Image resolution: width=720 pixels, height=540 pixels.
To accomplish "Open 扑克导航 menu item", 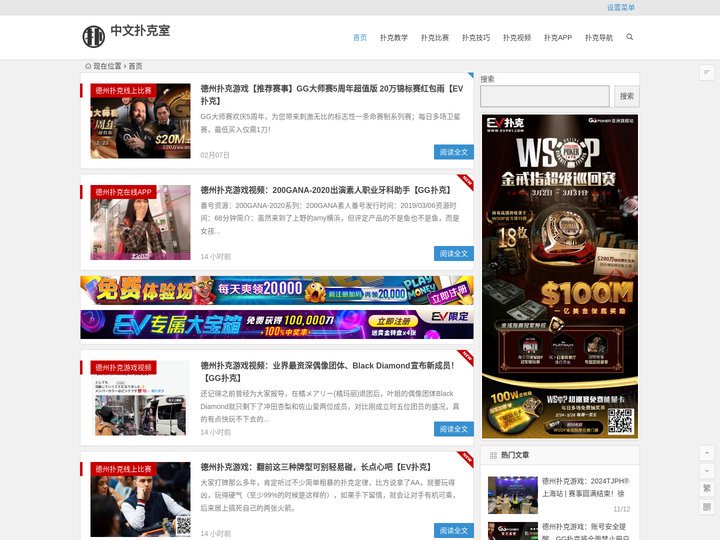I will click(x=599, y=38).
